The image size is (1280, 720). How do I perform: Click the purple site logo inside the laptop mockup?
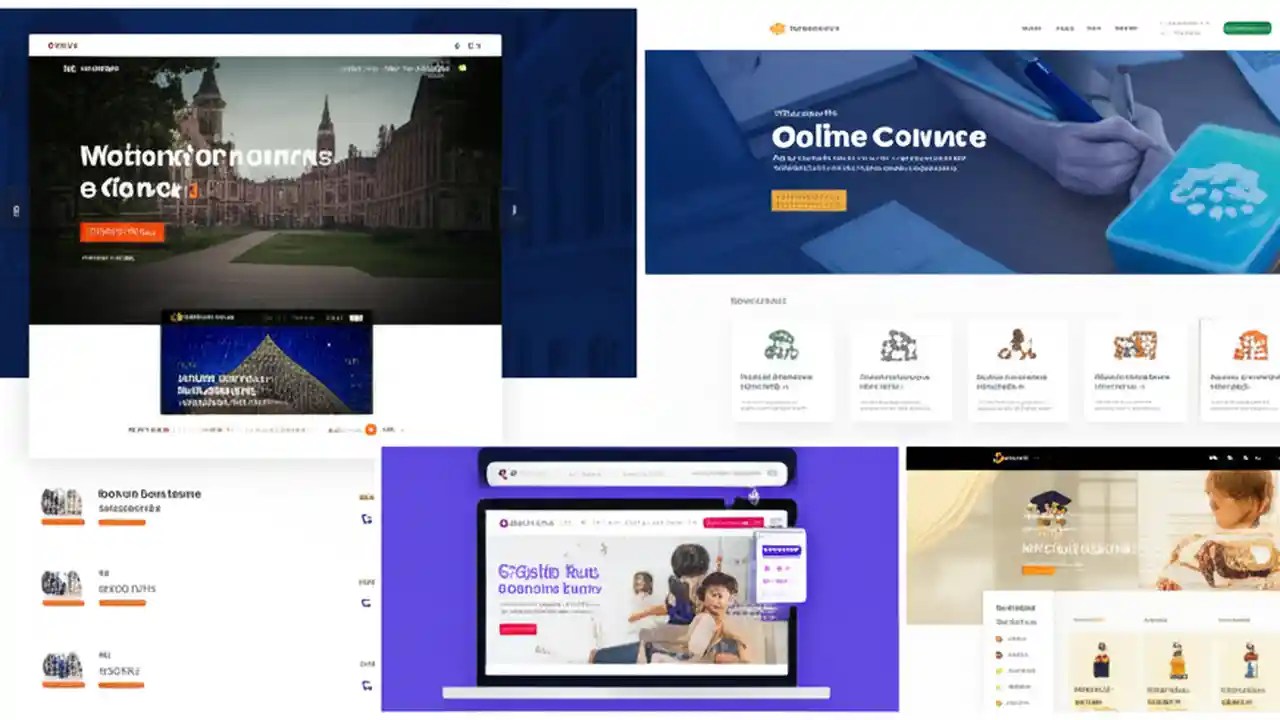pos(504,523)
